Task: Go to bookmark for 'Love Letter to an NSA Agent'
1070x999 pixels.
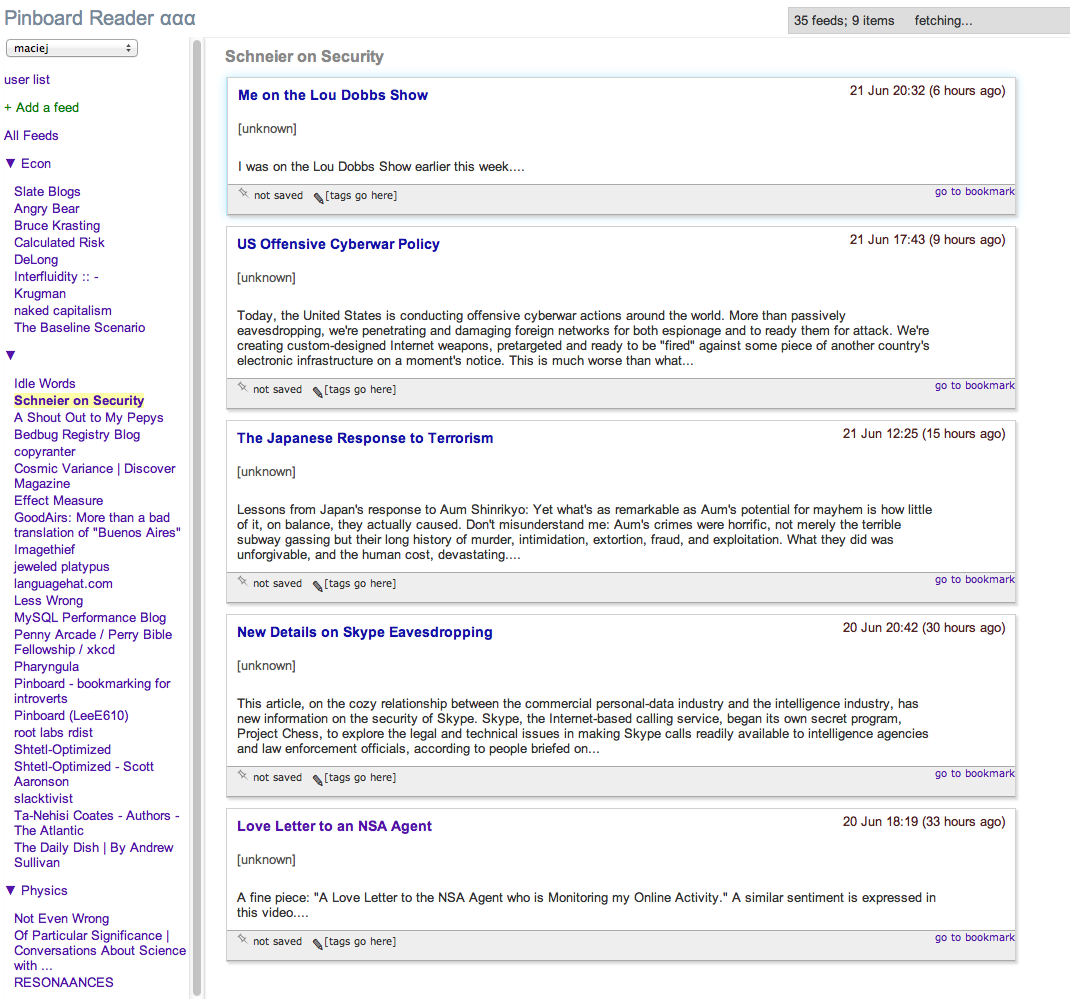Action: [974, 938]
